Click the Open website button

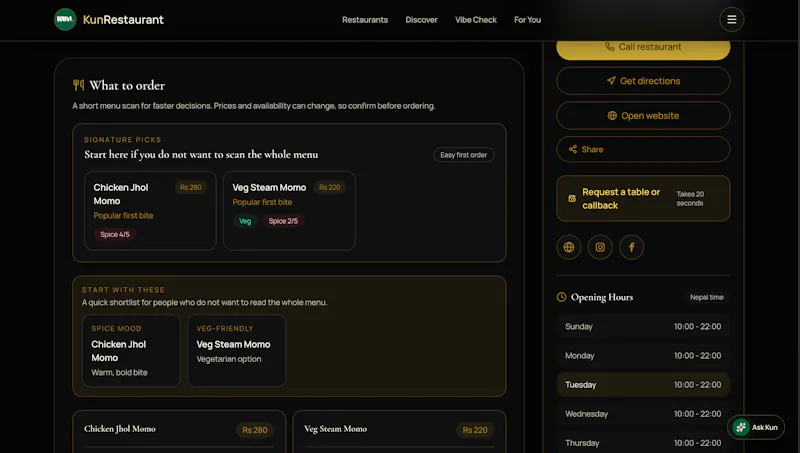click(x=643, y=115)
